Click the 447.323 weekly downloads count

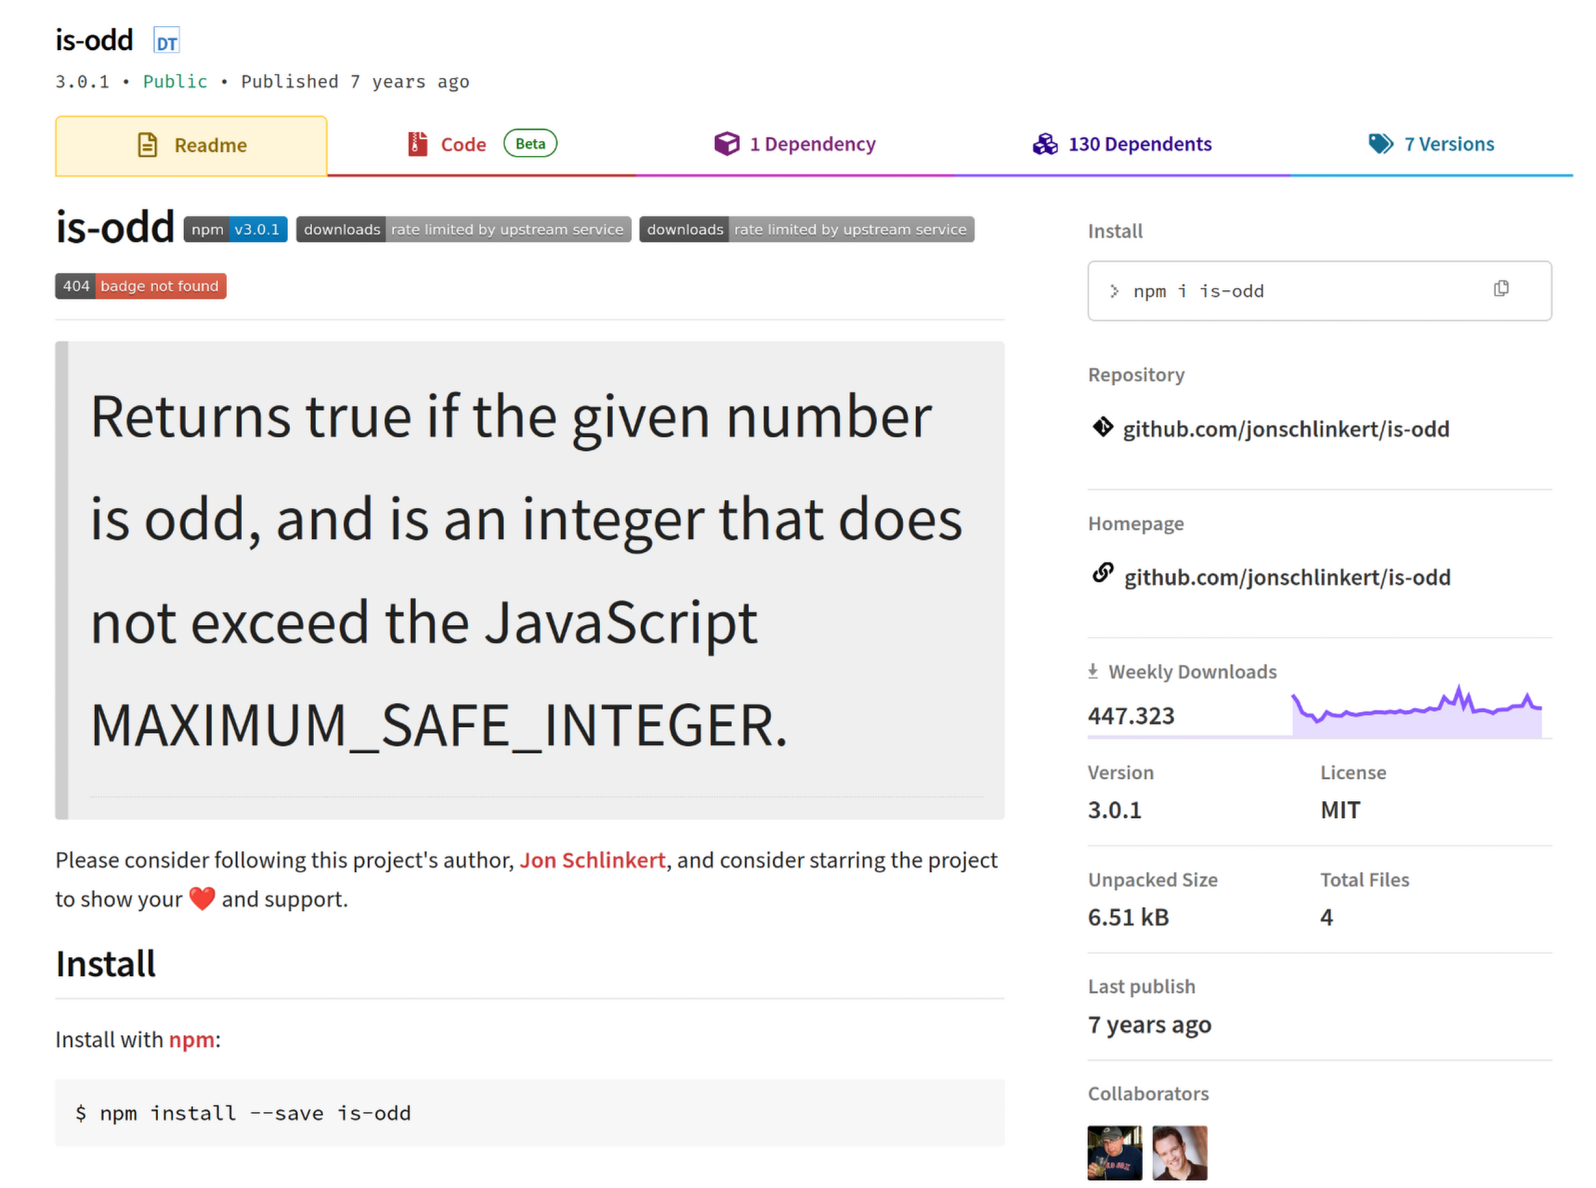pos(1131,716)
